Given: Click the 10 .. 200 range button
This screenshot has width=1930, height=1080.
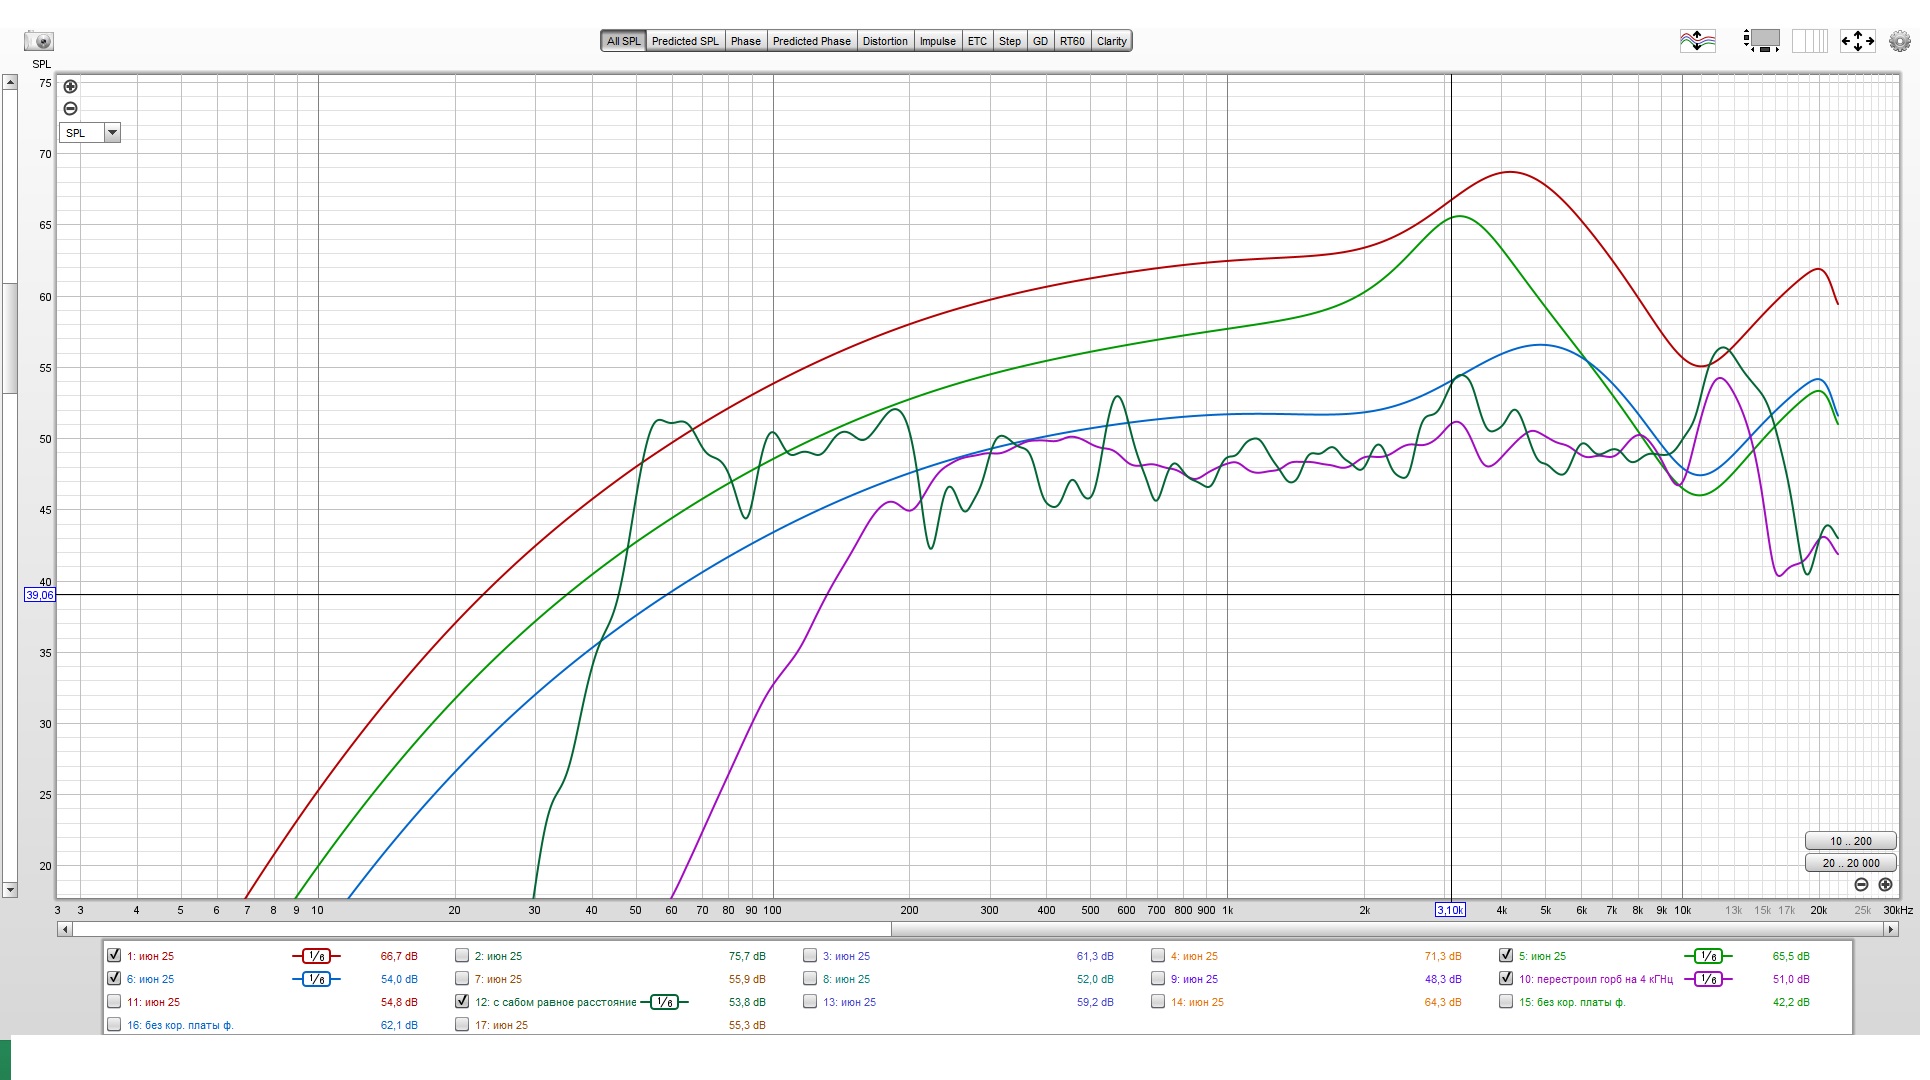Looking at the screenshot, I should point(1850,841).
